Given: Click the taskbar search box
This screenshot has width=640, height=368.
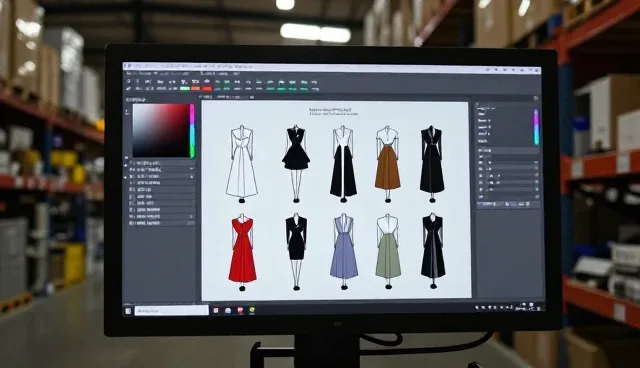Looking at the screenshot, I should 171,310.
